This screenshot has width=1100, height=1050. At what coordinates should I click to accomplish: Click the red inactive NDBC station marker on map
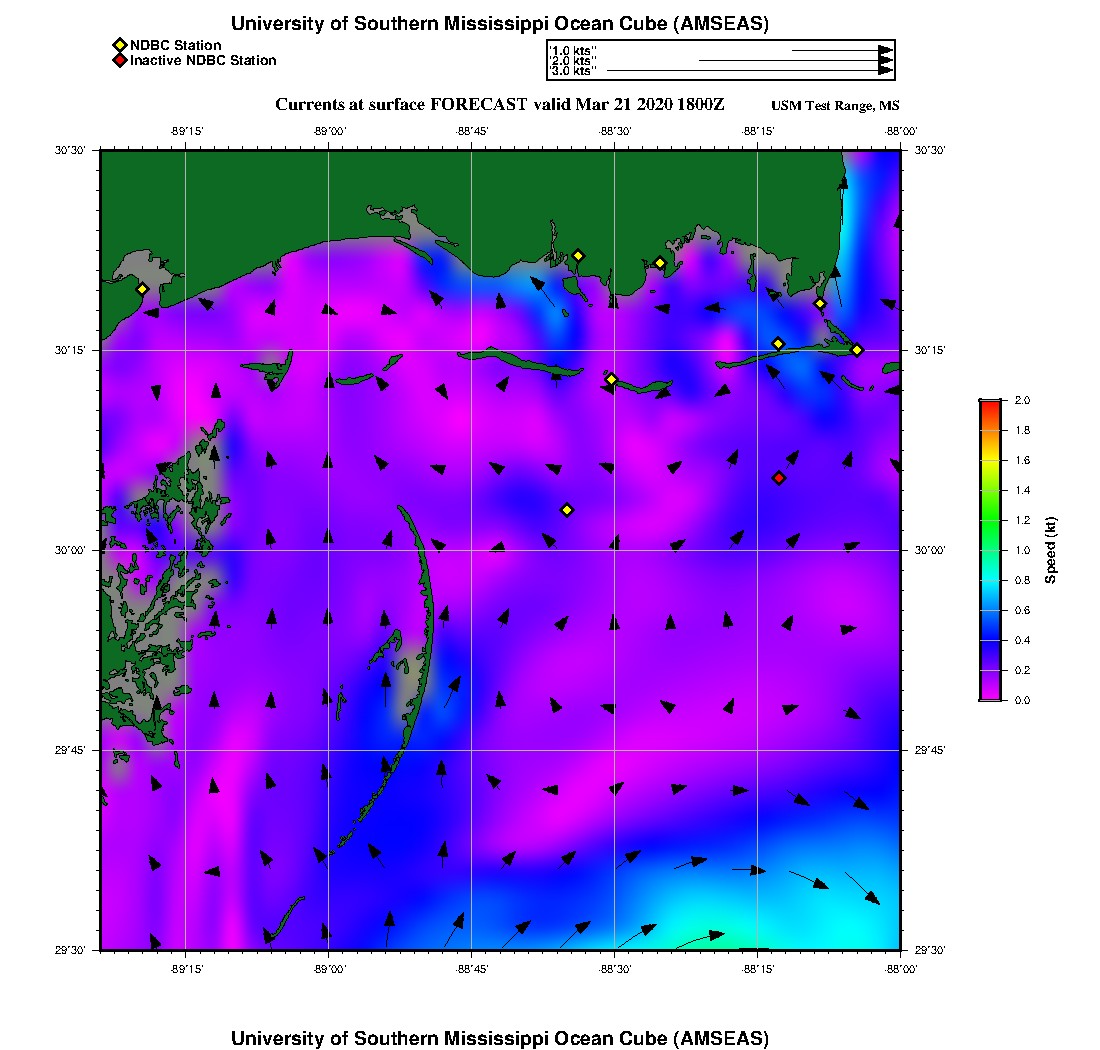pyautogui.click(x=779, y=478)
